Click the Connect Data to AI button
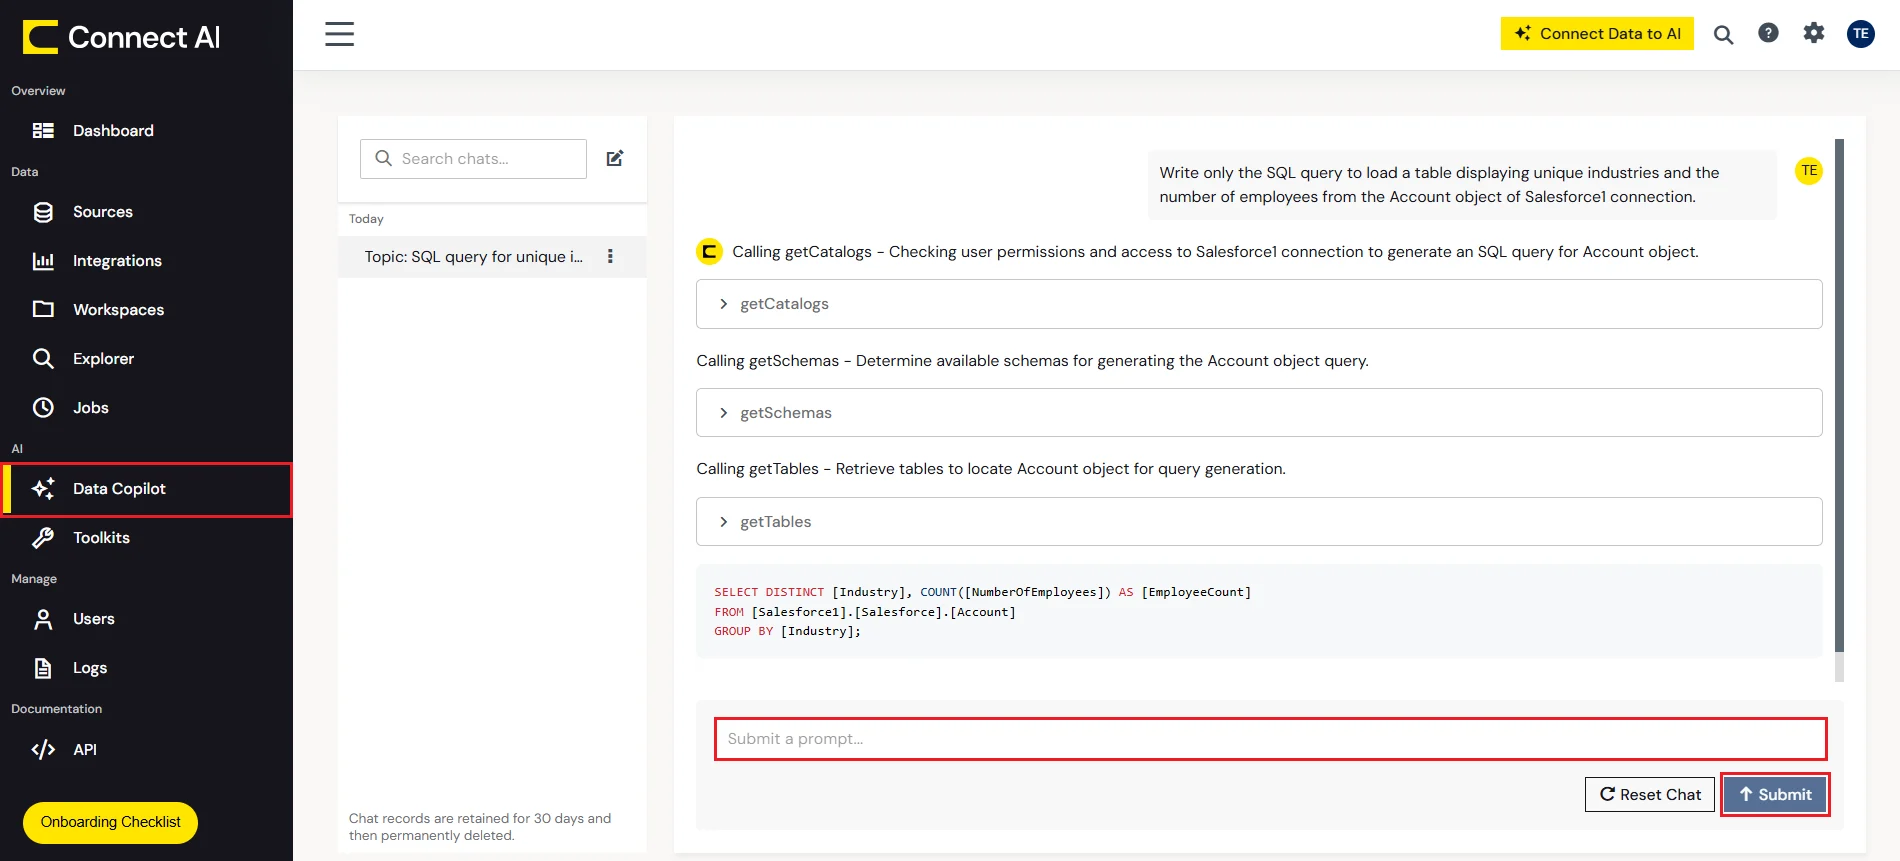The width and height of the screenshot is (1900, 861). [1597, 33]
